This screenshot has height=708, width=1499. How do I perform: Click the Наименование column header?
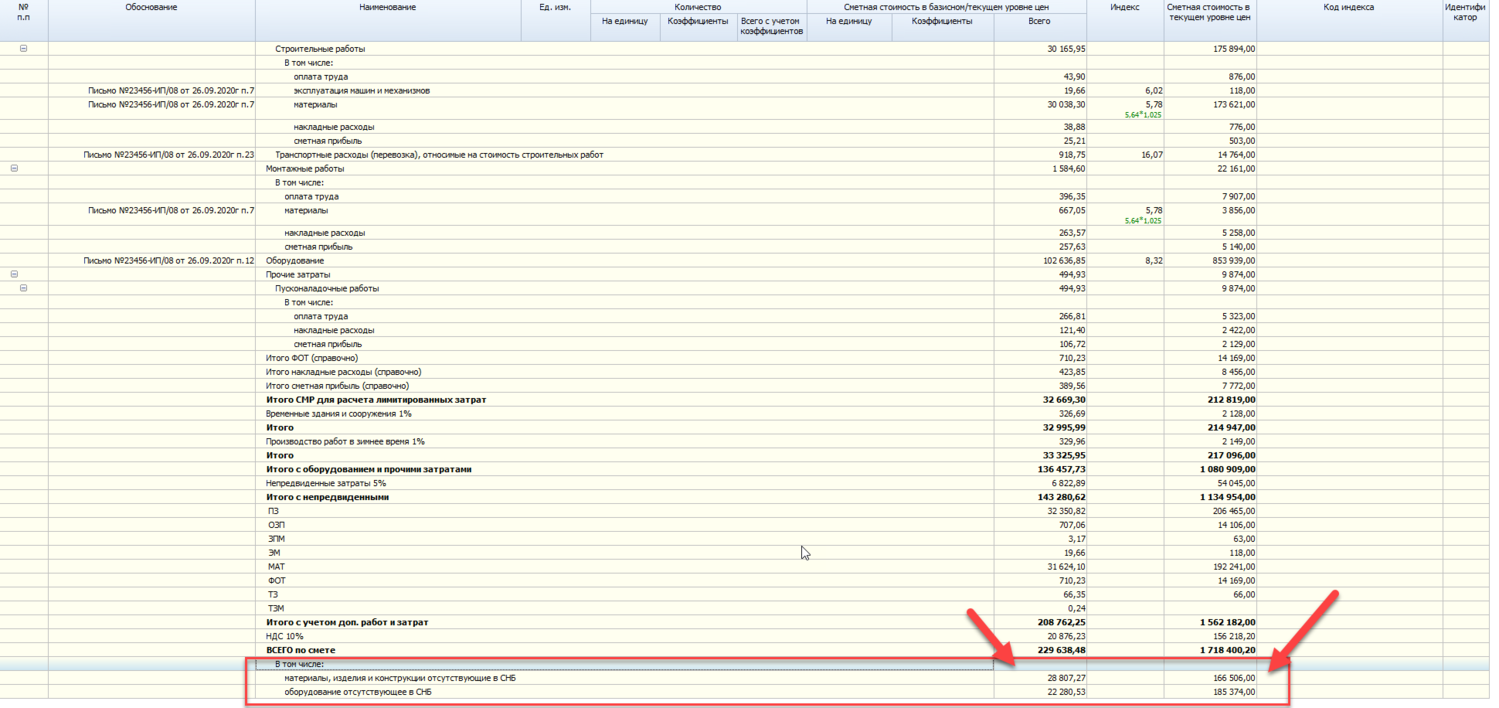[x=387, y=8]
